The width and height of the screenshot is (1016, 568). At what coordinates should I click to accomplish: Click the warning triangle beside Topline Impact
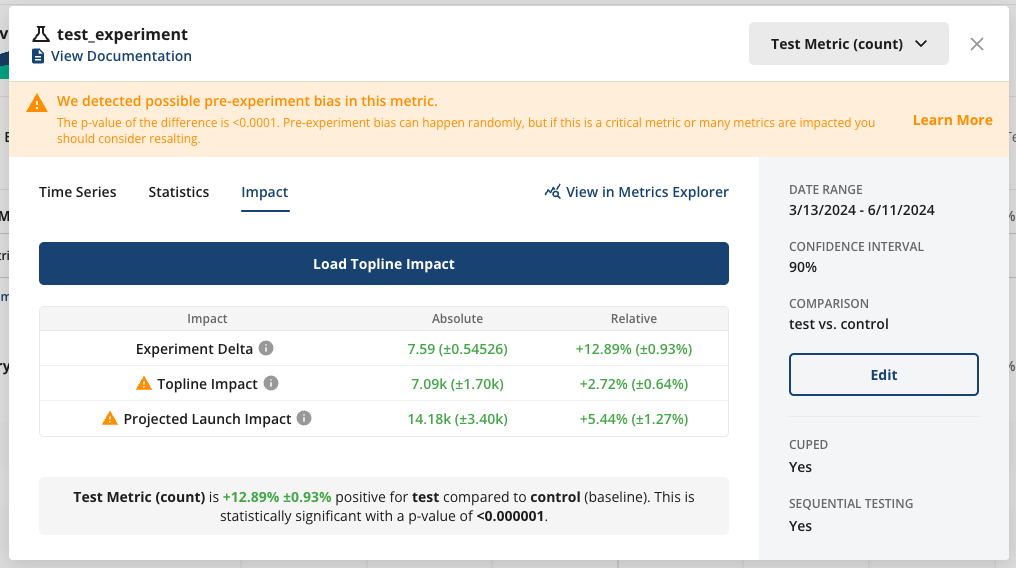(144, 383)
